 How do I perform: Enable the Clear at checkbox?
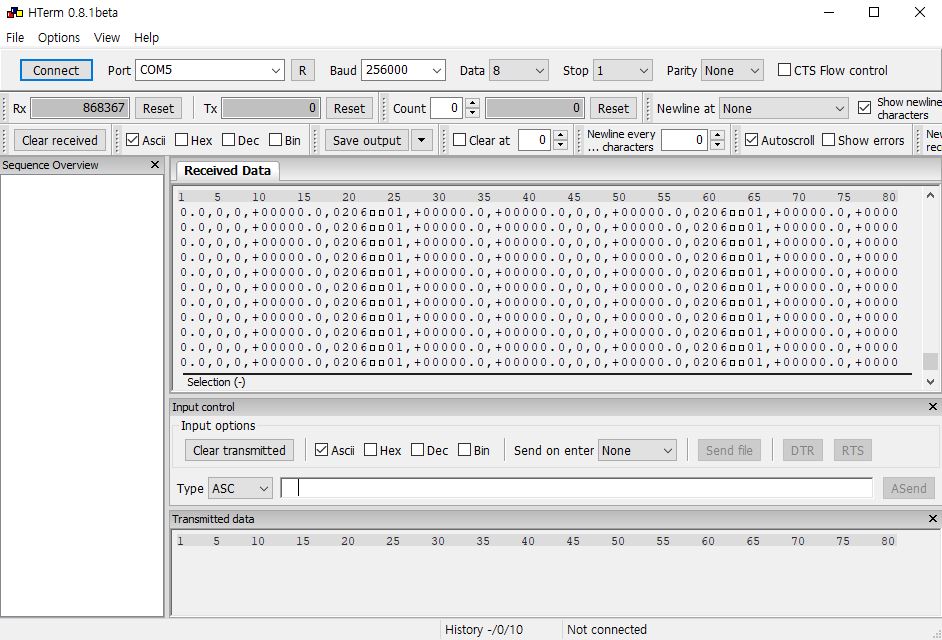460,140
